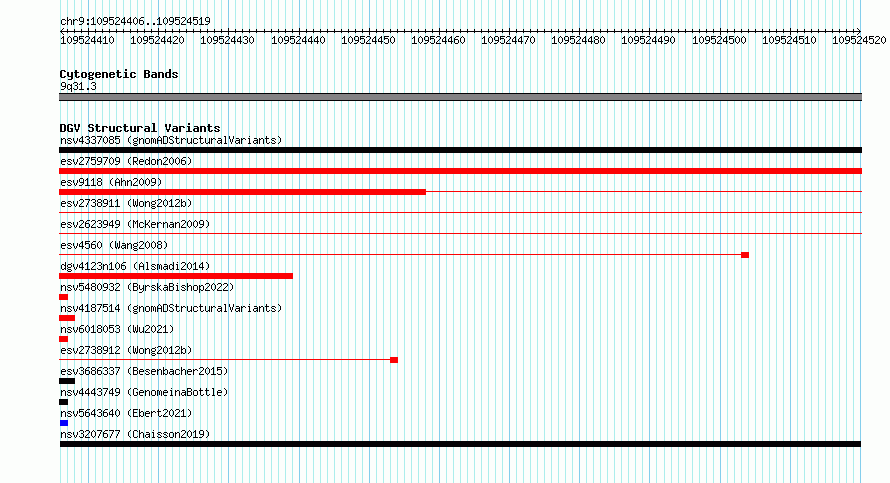The height and width of the screenshot is (483, 890).
Task: Select nsv6018053 (Wu2021) label
Action: coord(117,329)
